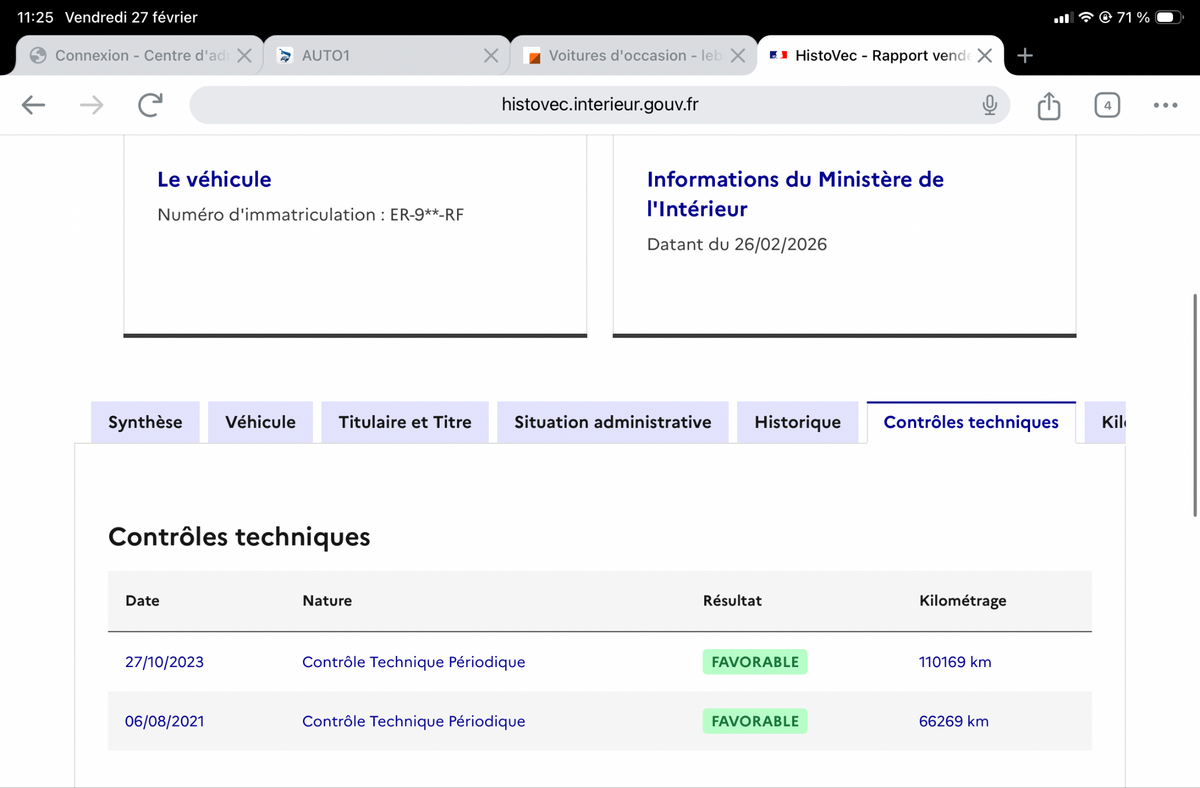Open the Situation administrative tab
The height and width of the screenshot is (788, 1200).
click(613, 422)
